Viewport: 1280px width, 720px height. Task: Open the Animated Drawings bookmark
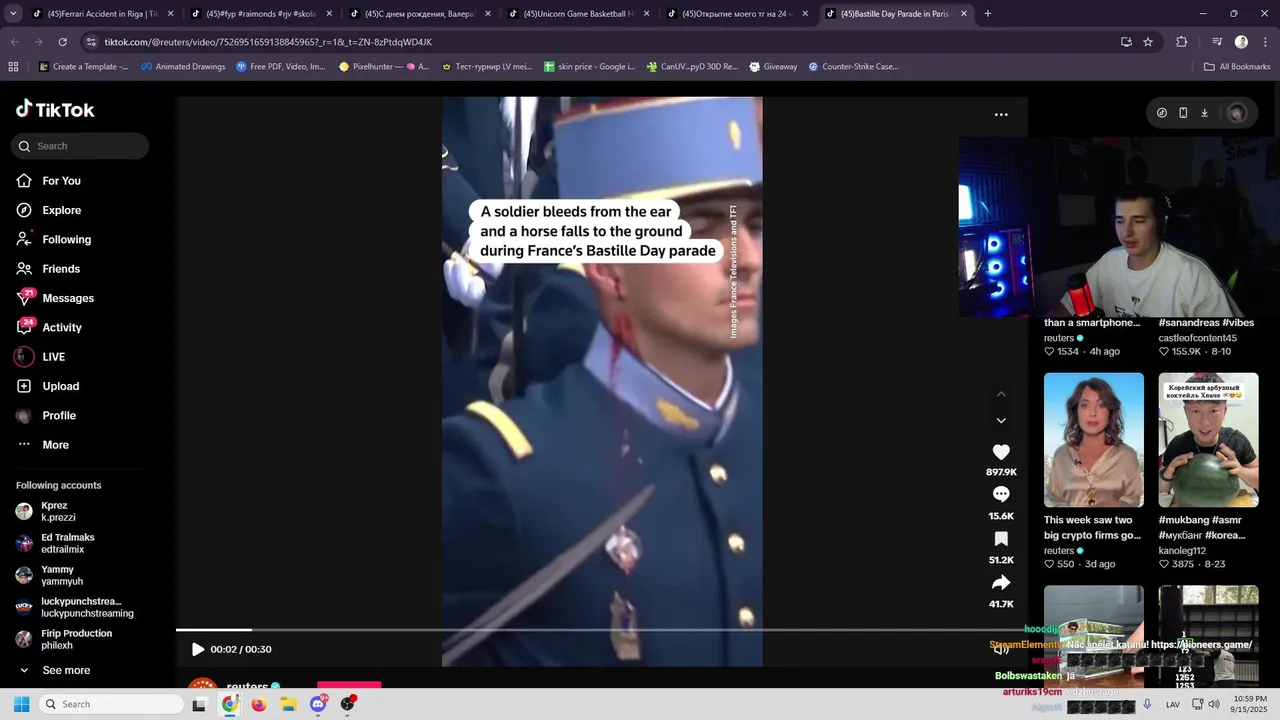click(x=183, y=67)
